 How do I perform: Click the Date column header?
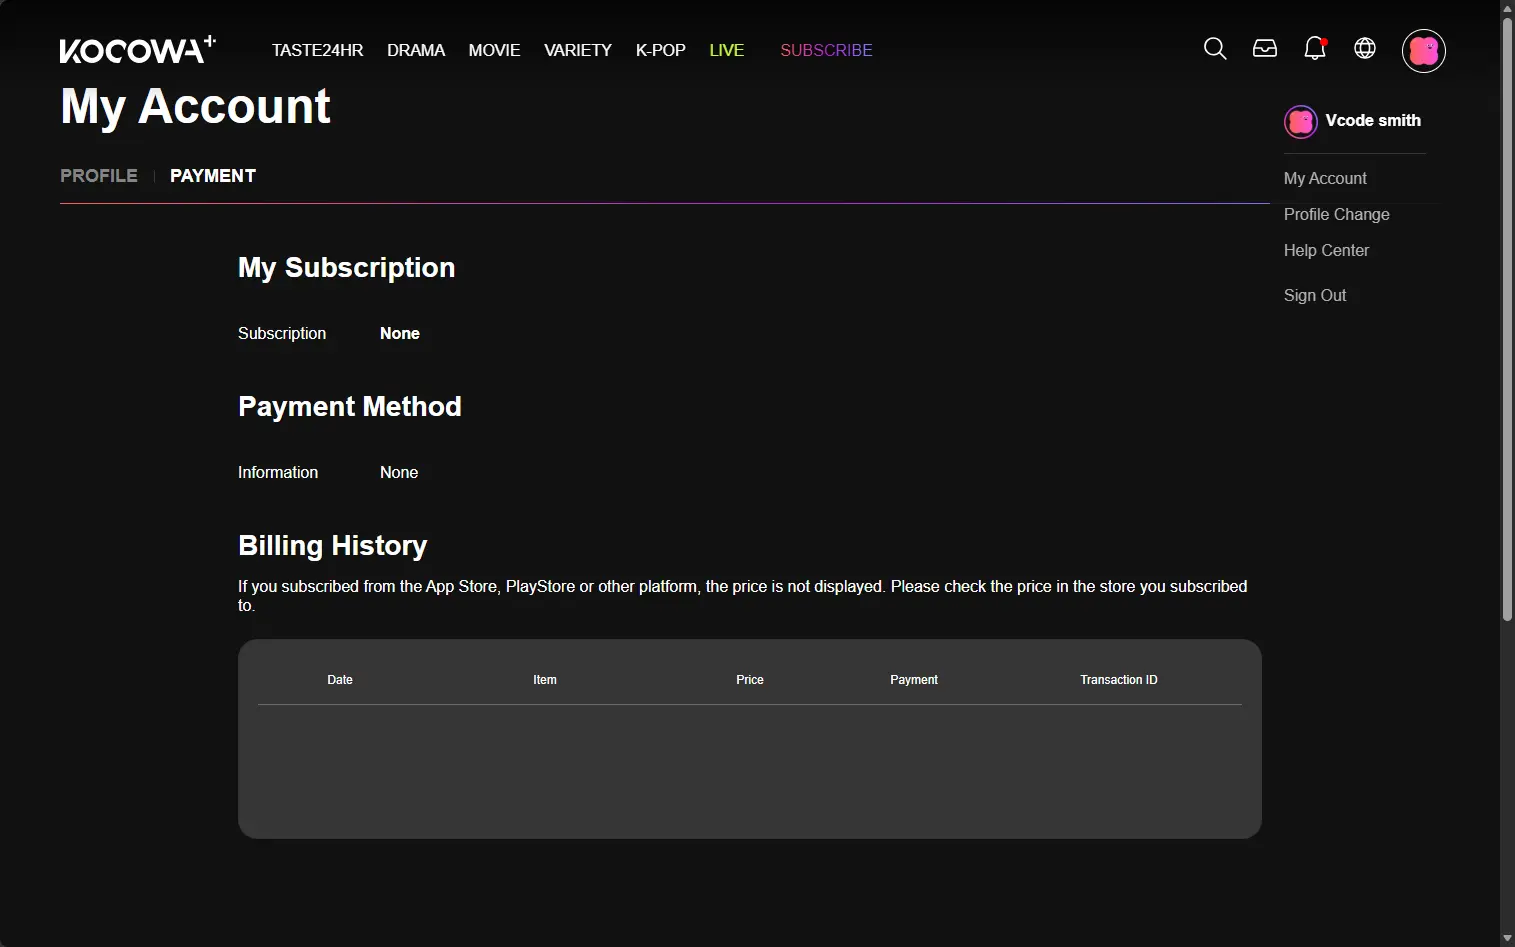340,680
